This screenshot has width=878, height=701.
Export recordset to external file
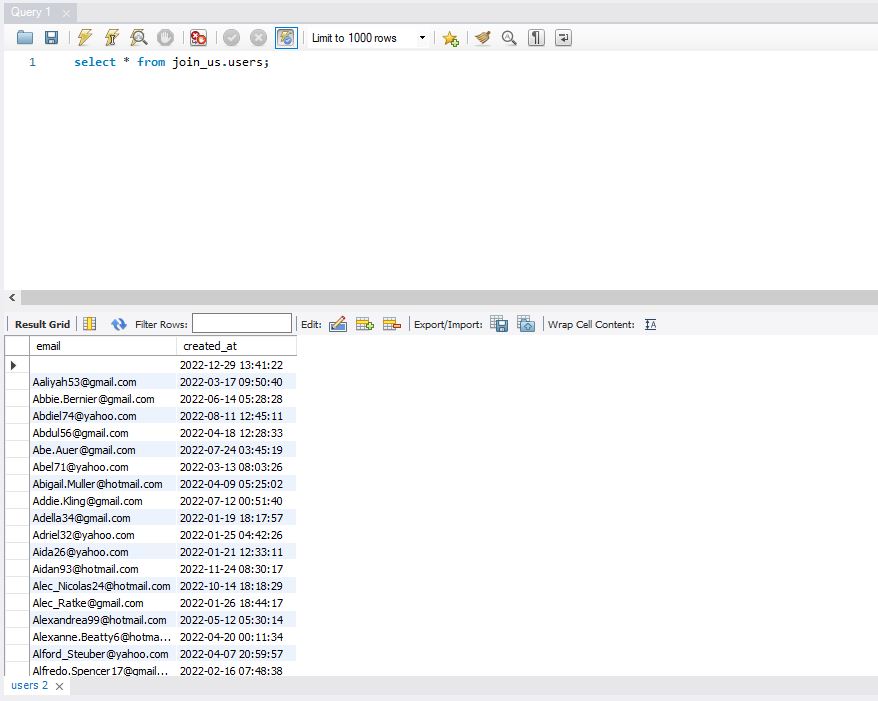tap(499, 324)
